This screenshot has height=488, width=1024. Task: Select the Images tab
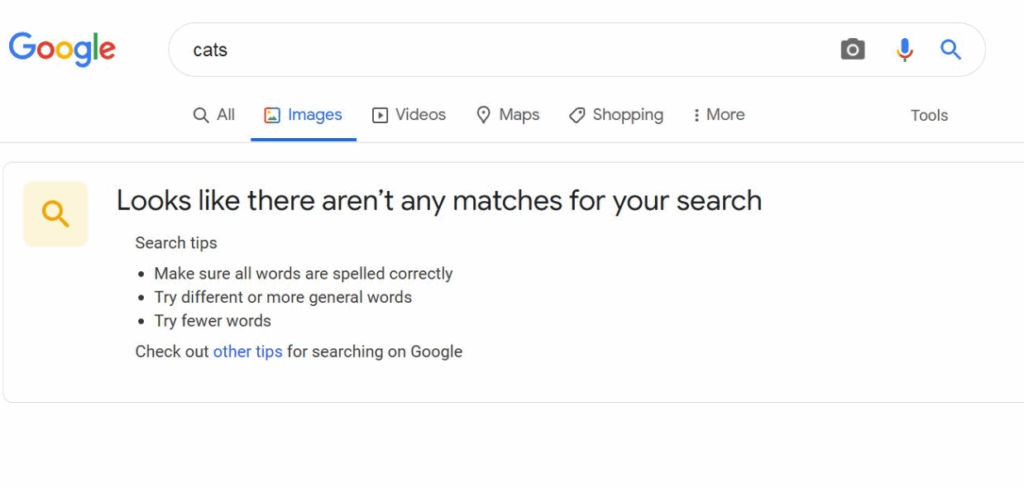coord(303,115)
